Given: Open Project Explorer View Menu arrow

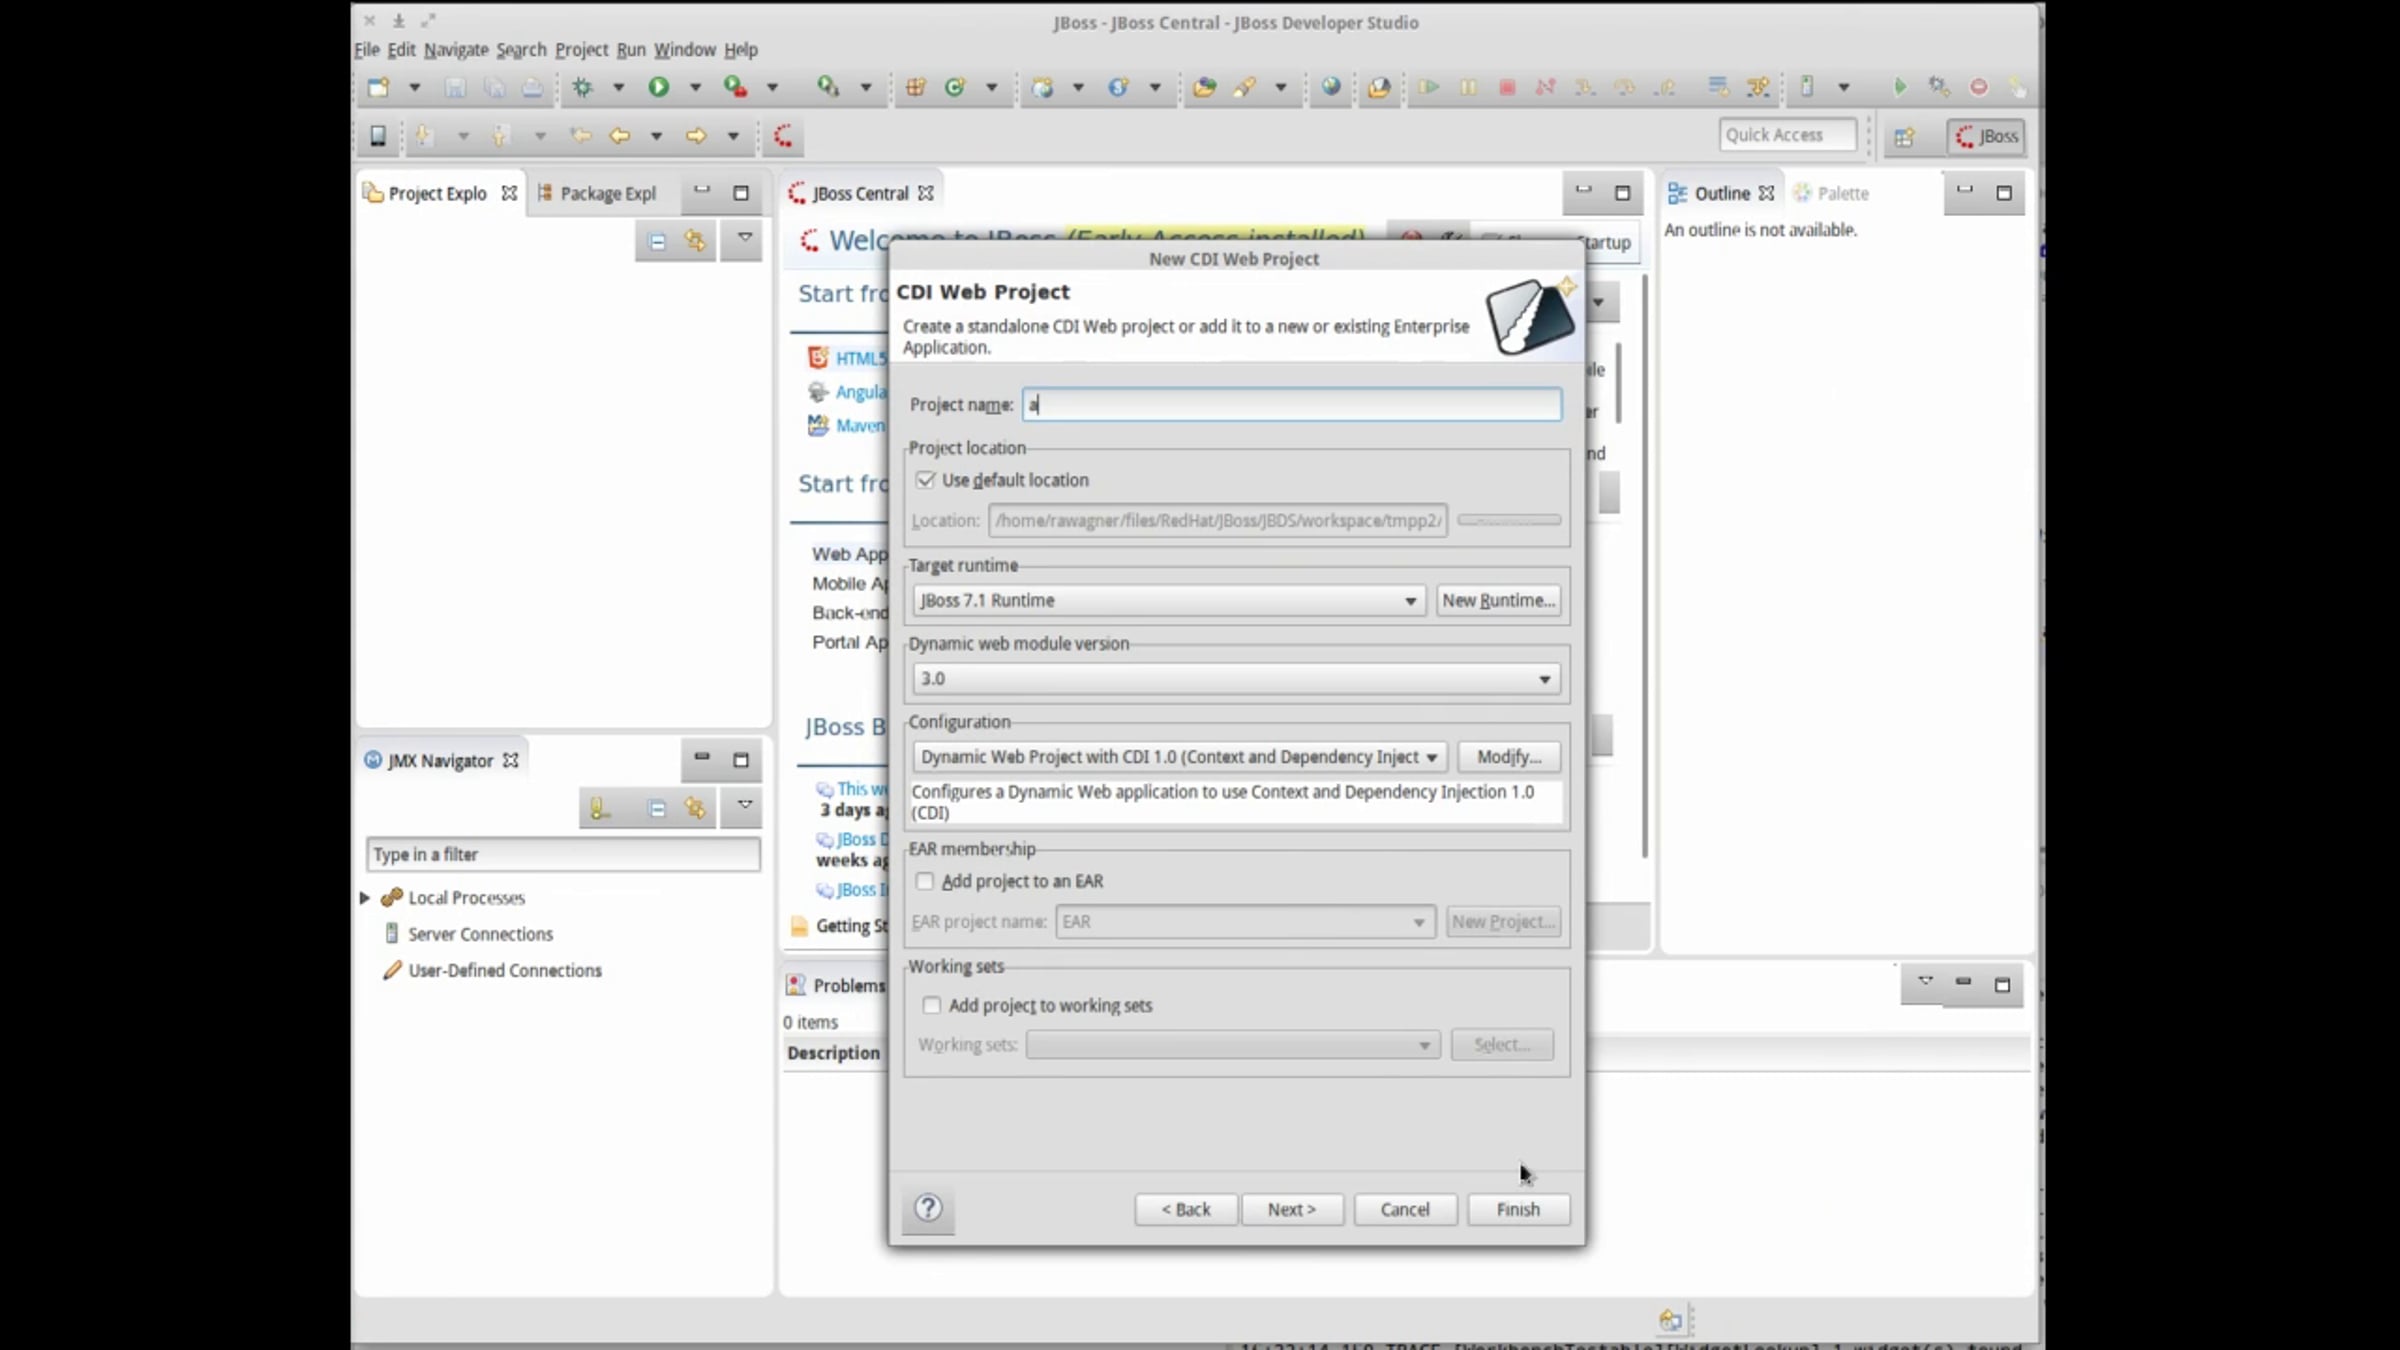Looking at the screenshot, I should click(x=744, y=239).
